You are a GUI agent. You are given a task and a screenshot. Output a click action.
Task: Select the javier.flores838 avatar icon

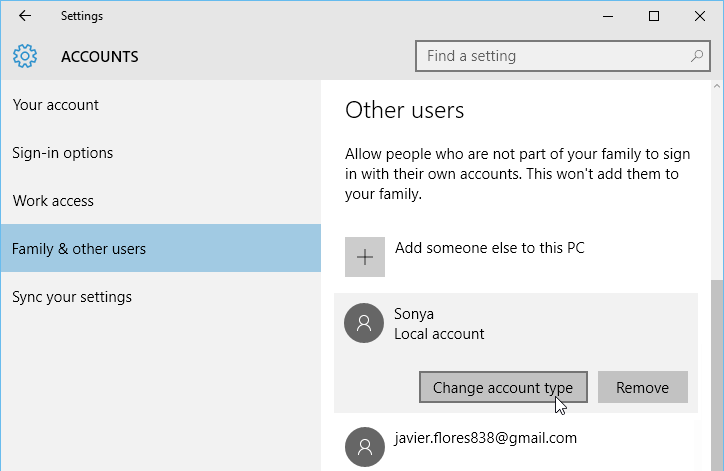pos(363,446)
